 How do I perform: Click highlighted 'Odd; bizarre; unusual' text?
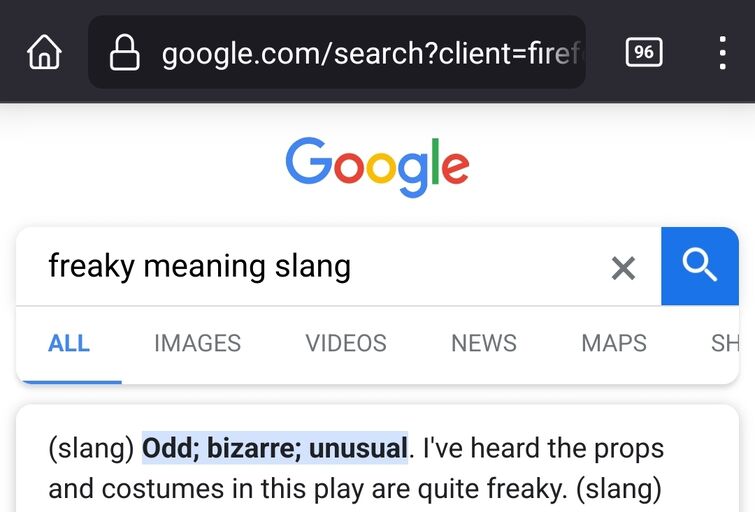(275, 448)
